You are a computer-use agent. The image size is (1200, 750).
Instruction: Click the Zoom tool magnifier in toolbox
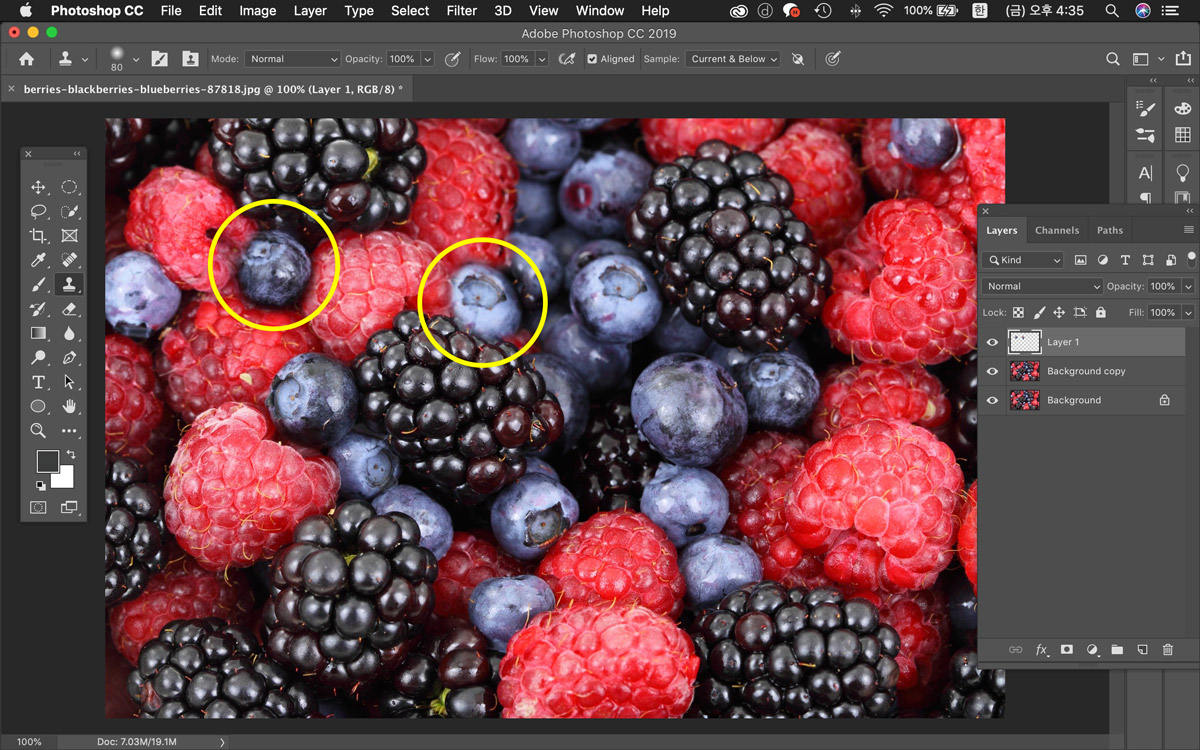(x=38, y=431)
